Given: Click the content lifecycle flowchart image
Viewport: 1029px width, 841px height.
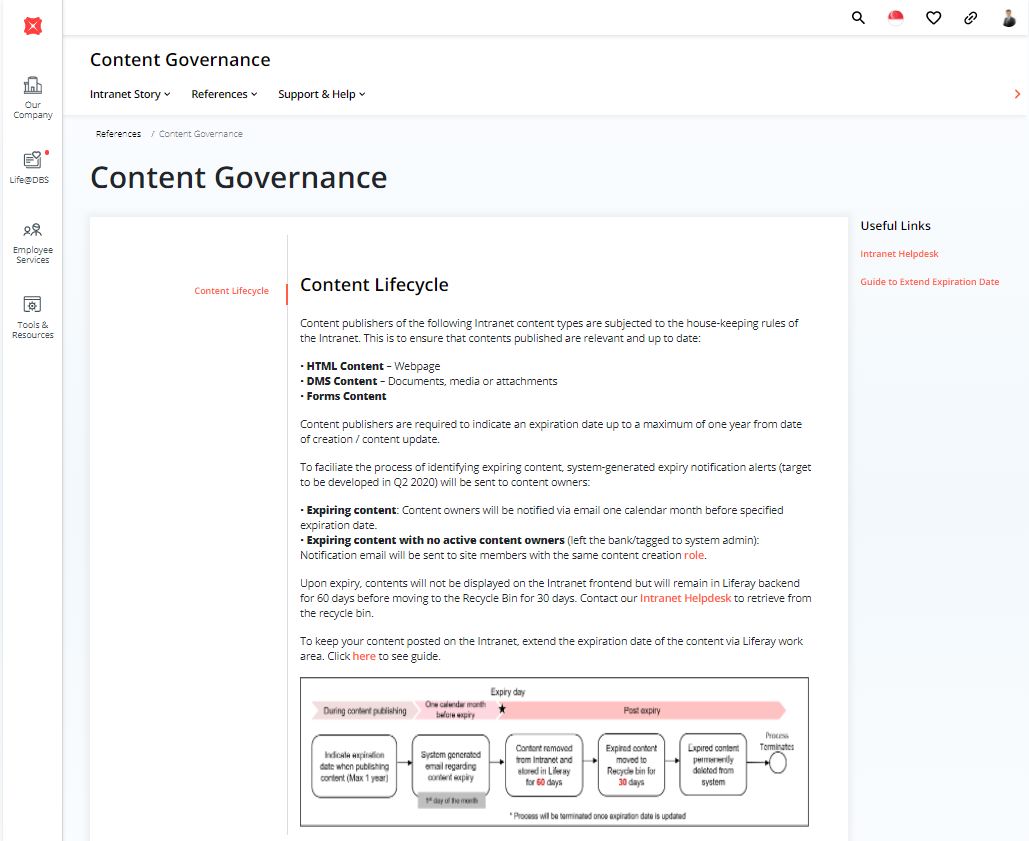Looking at the screenshot, I should (554, 752).
